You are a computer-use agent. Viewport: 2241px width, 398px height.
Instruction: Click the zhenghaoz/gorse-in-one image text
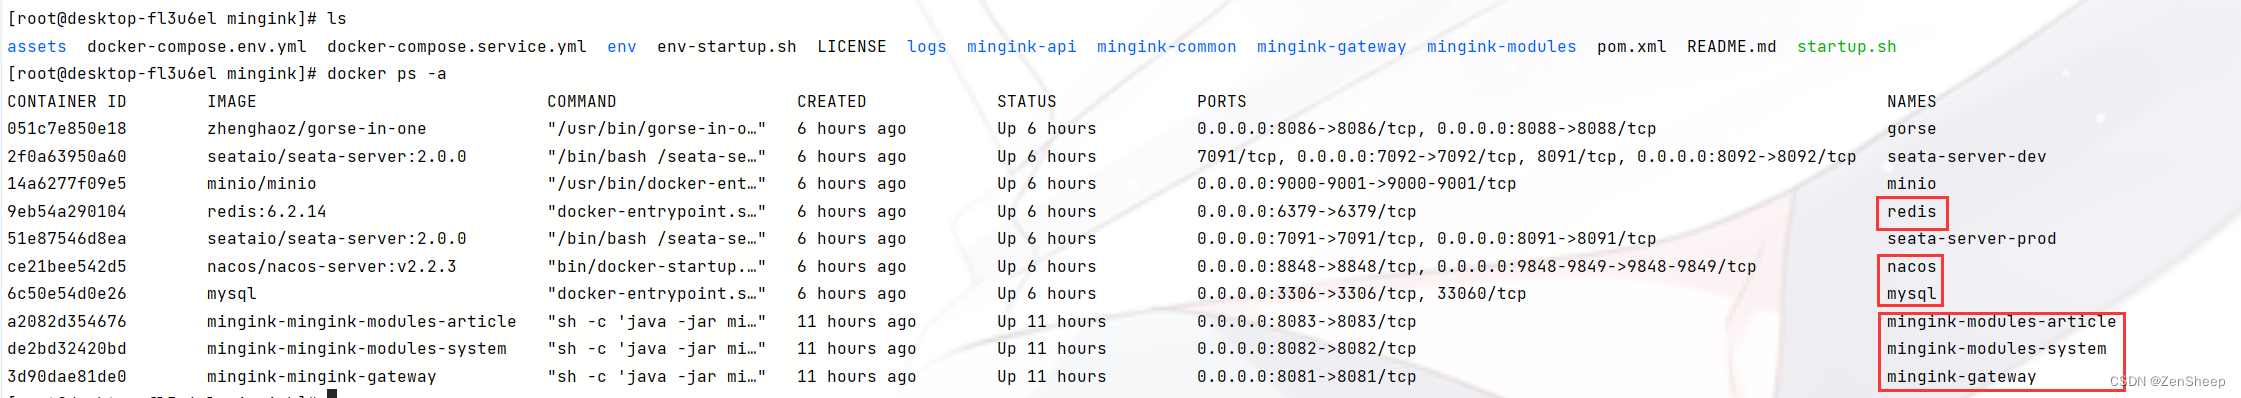316,128
